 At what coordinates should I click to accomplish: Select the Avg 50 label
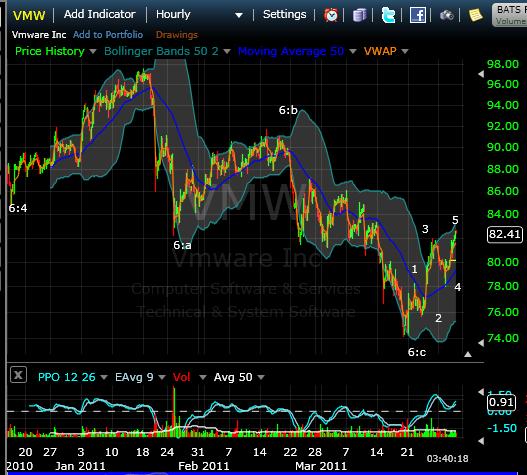[233, 377]
